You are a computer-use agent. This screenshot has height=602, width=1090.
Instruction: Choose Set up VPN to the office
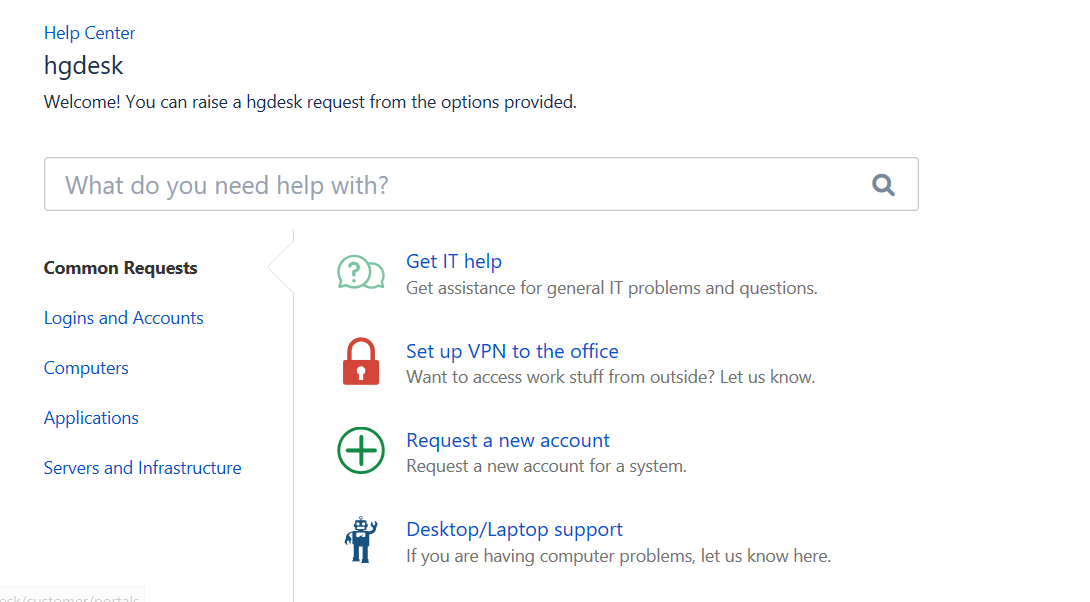click(x=512, y=351)
